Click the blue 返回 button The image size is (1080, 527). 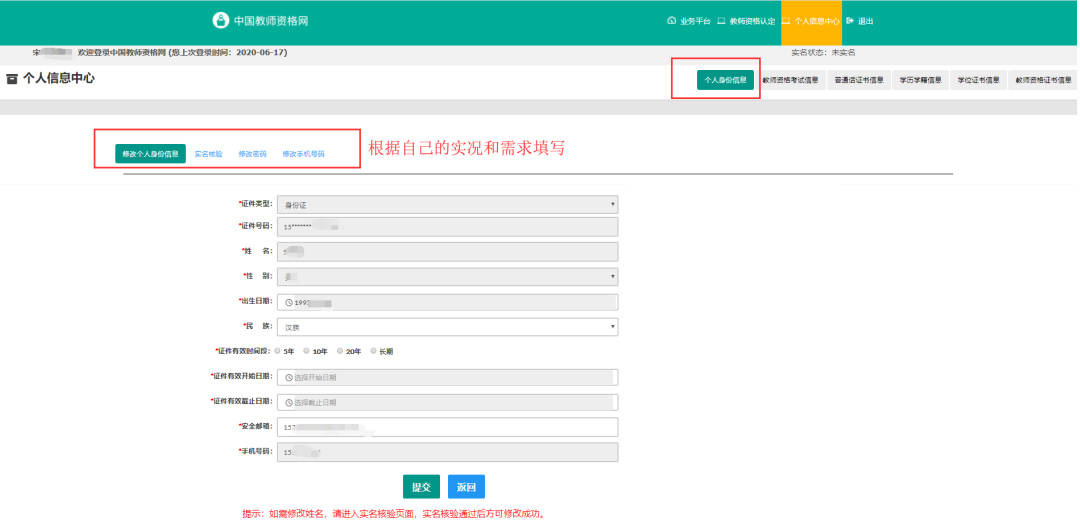click(466, 487)
